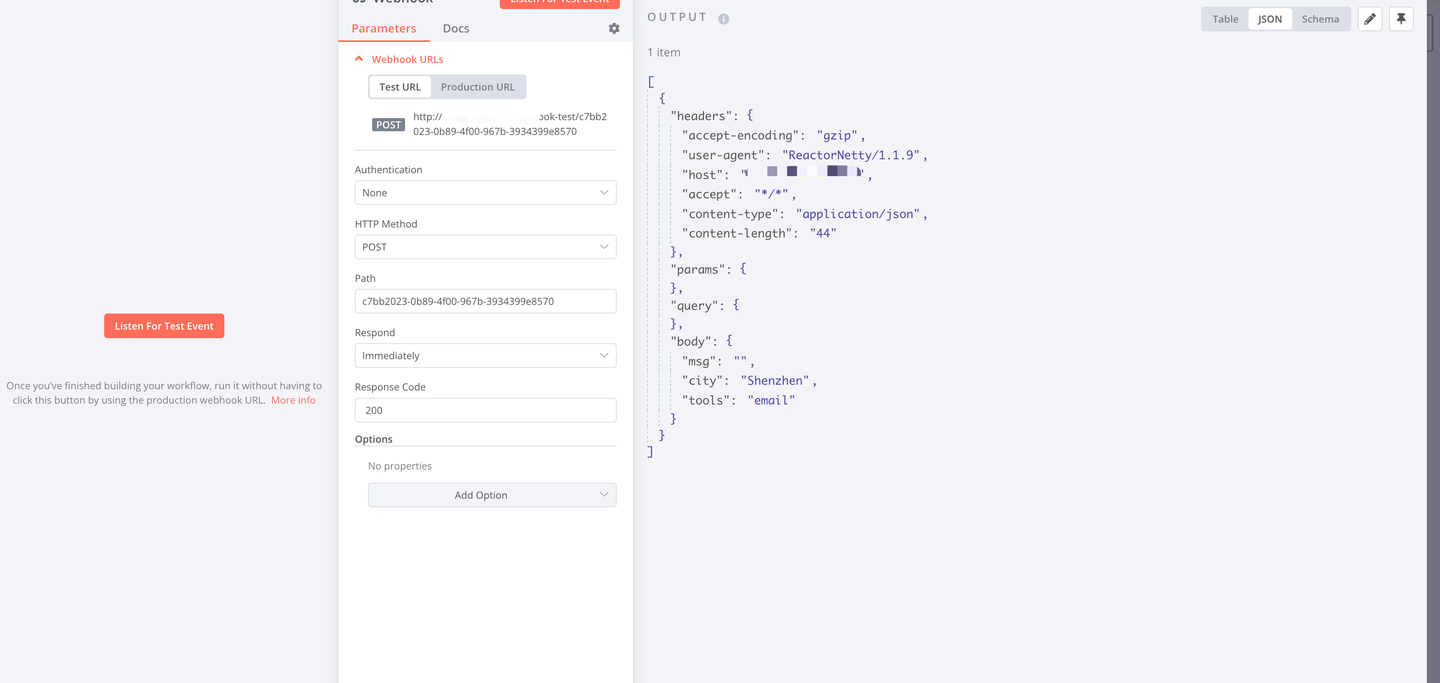
Task: Open node settings gear icon
Action: click(614, 28)
